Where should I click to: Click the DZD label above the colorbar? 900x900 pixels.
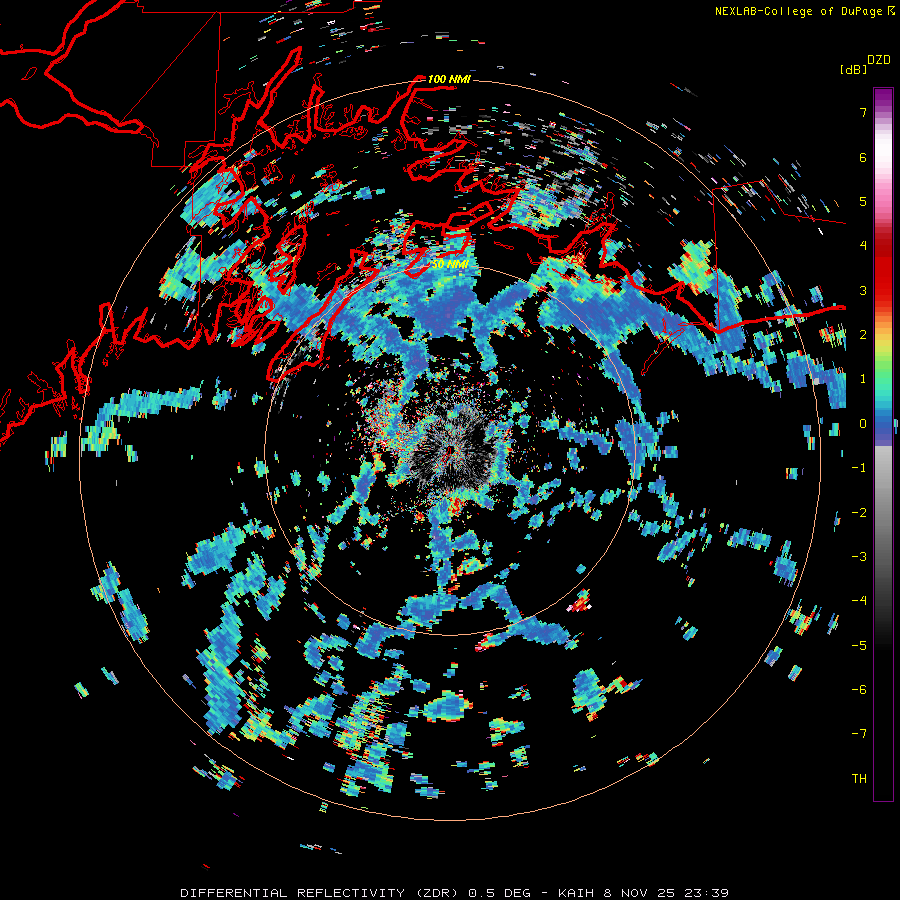[879, 60]
